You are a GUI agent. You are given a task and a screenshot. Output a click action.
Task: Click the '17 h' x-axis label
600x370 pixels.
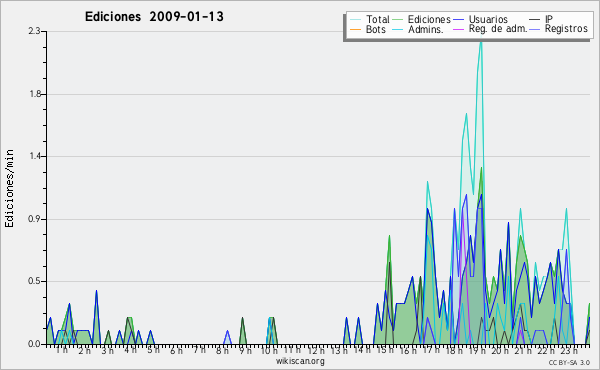click(x=431, y=350)
